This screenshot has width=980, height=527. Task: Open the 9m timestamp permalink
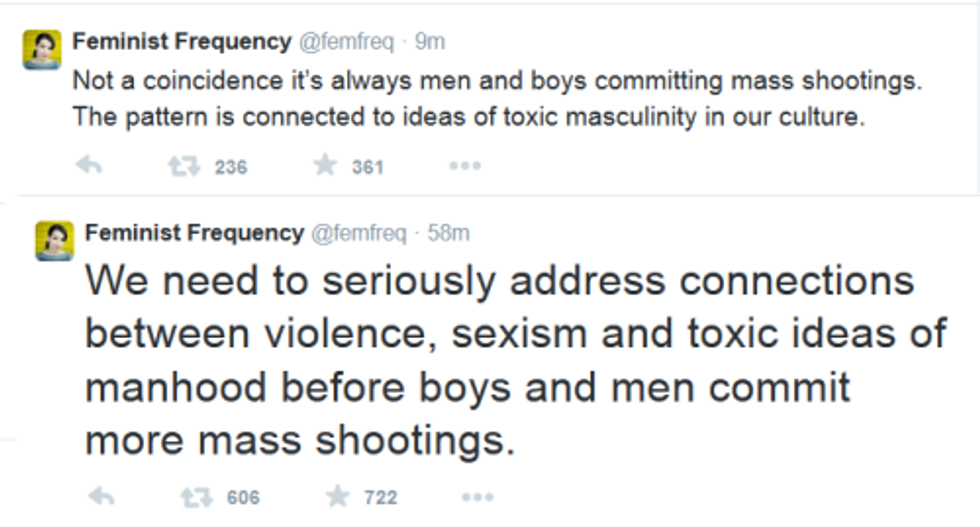tap(430, 41)
